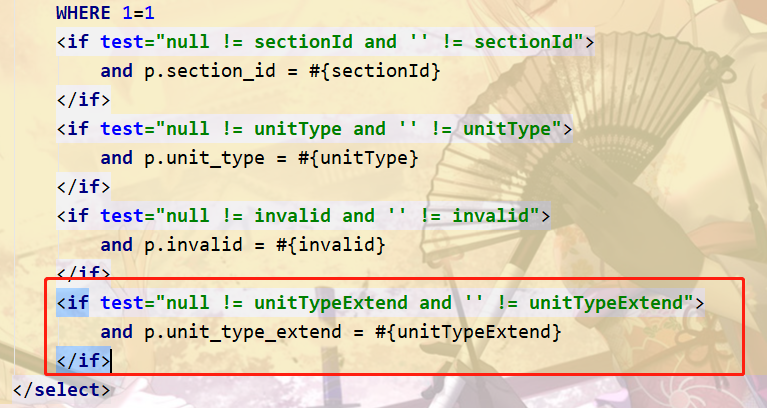Viewport: 767px width, 408px height.
Task: Click the highlighted closing if tag at caret
Action: [84, 361]
